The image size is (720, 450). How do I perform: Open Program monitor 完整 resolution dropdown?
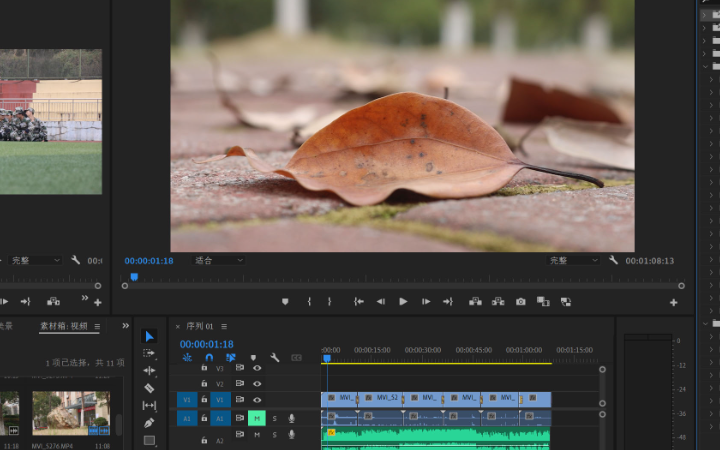[x=573, y=260]
